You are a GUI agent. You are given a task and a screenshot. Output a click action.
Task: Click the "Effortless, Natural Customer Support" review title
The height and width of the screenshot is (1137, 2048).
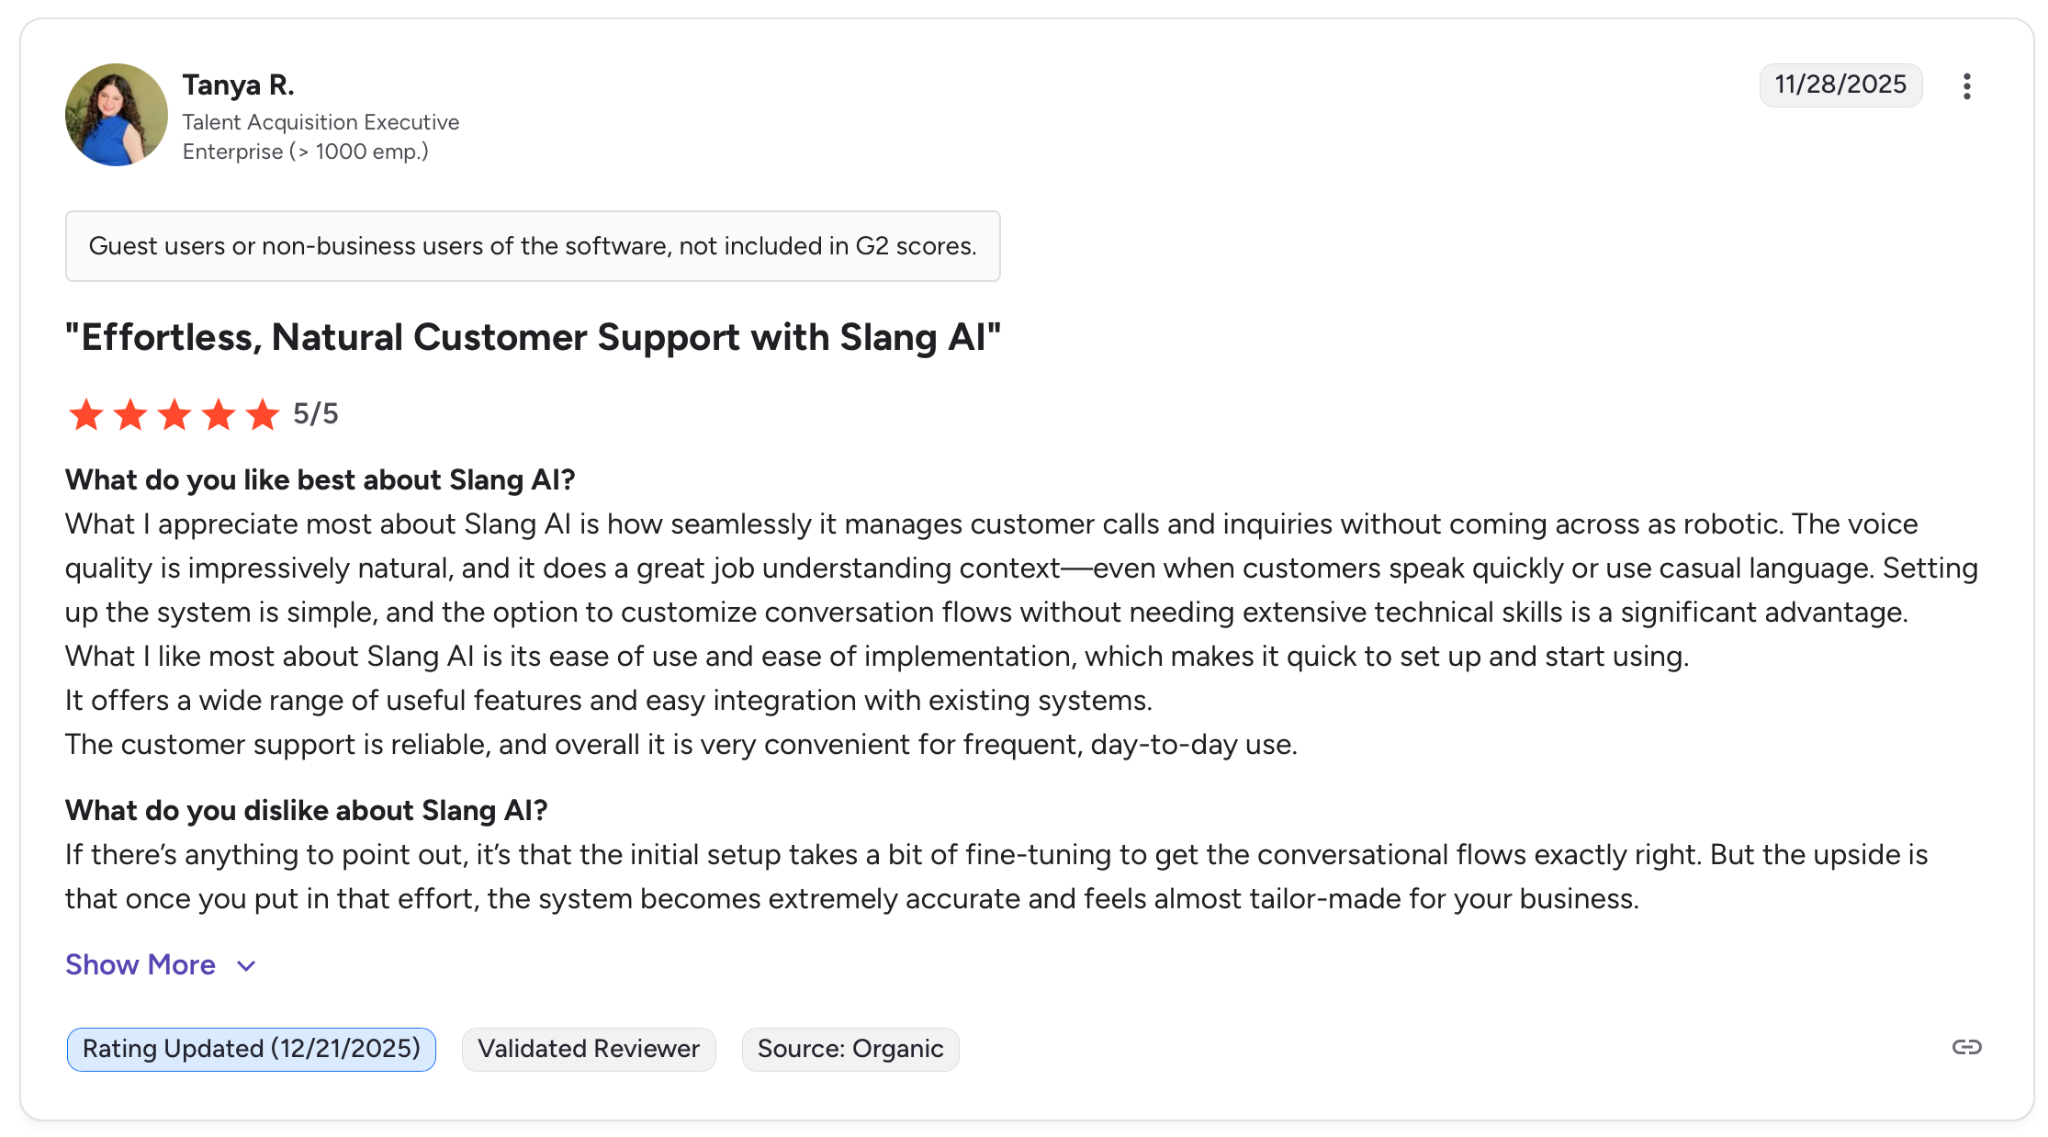pos(533,338)
